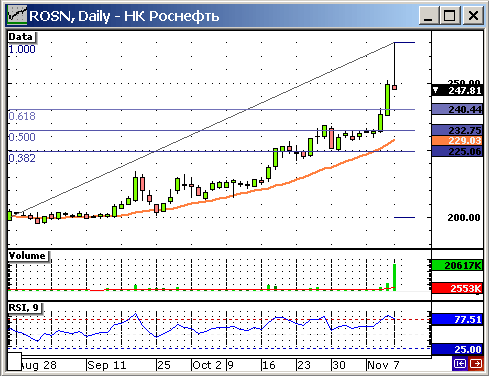Viewport: 489px width, 376px height.
Task: Select the RSI, 9 panel label
Action: click(25, 308)
